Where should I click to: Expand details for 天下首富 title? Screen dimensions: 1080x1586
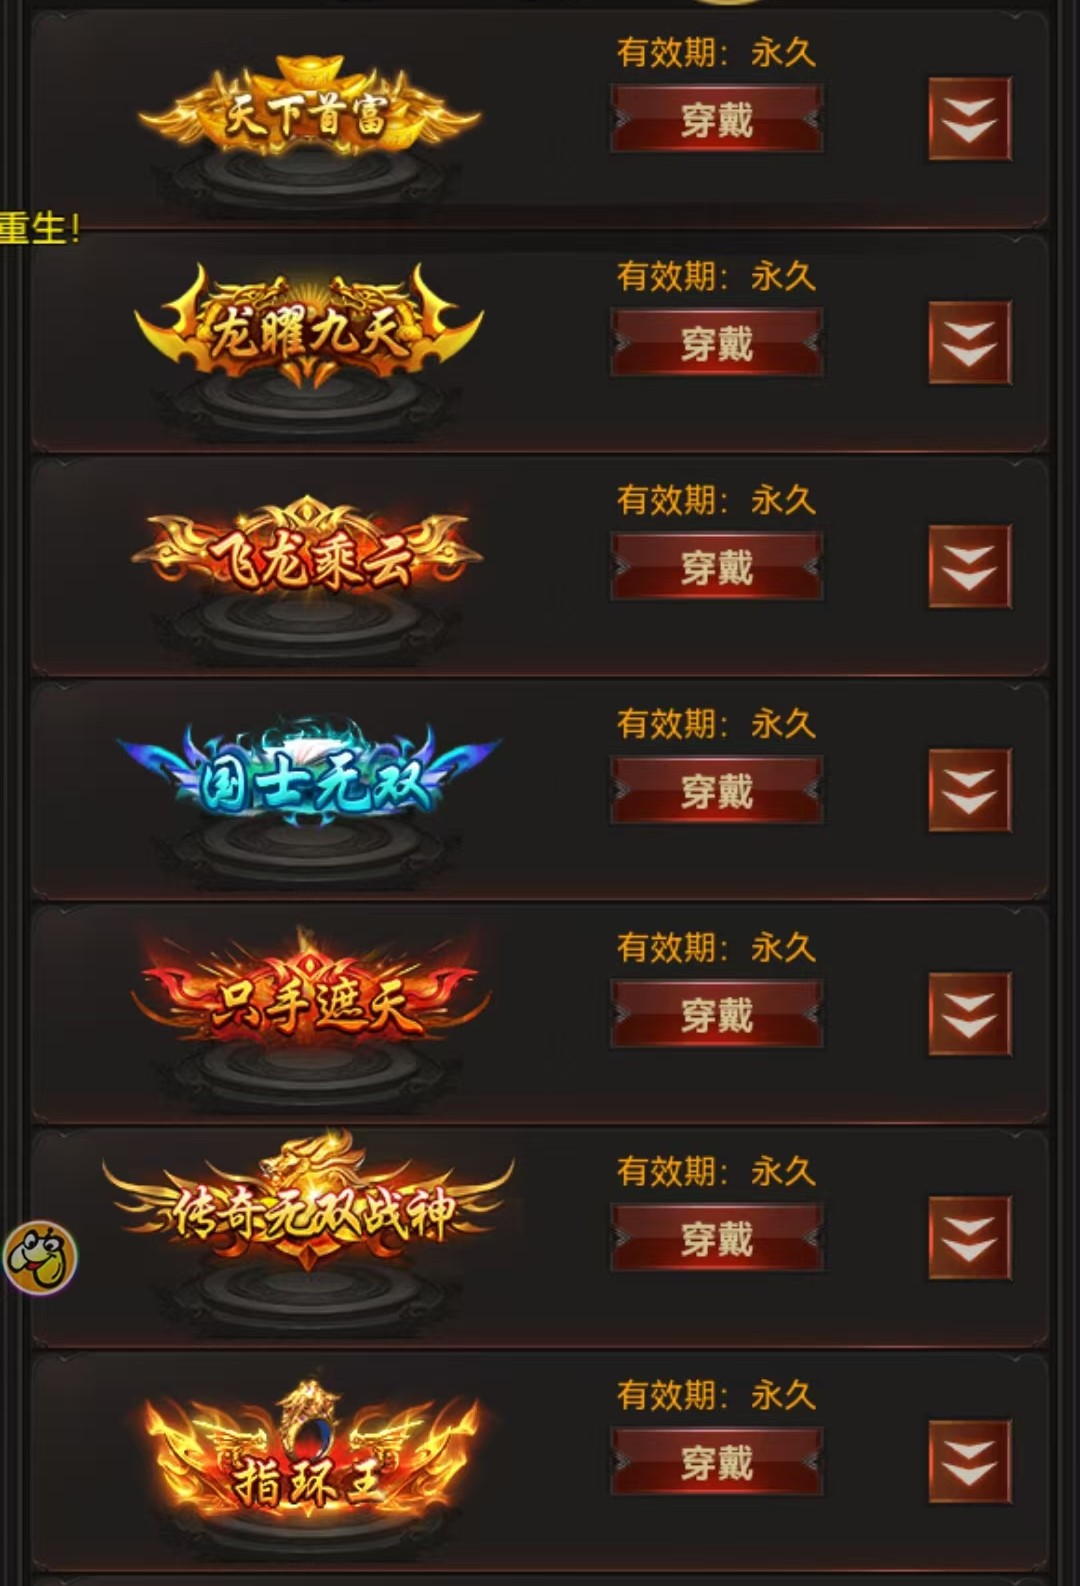pos(969,119)
